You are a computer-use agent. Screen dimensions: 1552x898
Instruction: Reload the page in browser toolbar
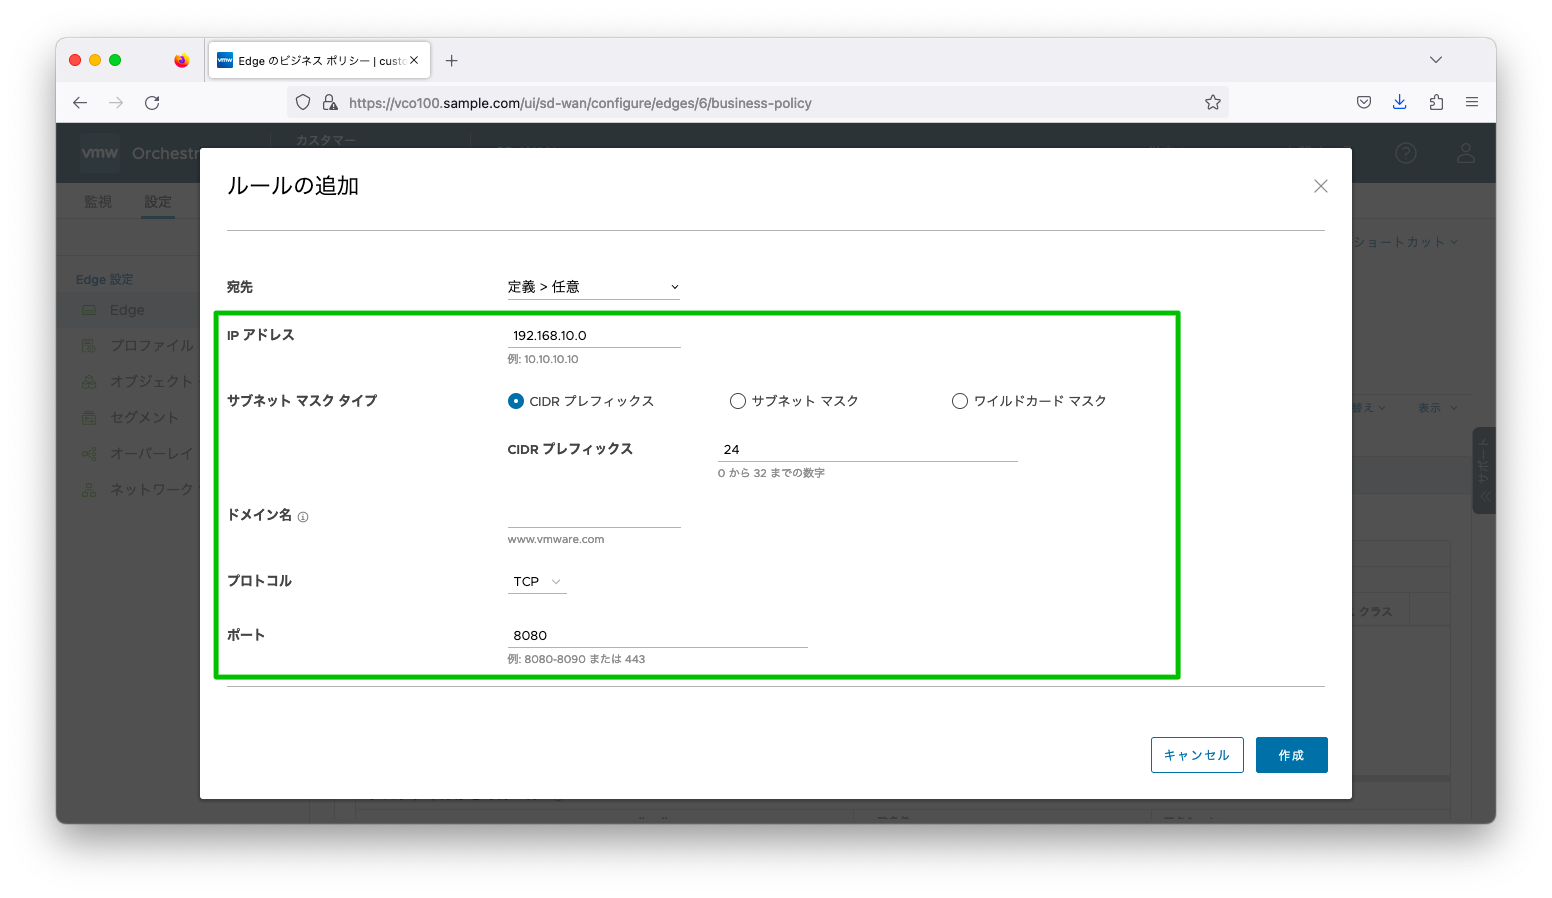coord(152,102)
